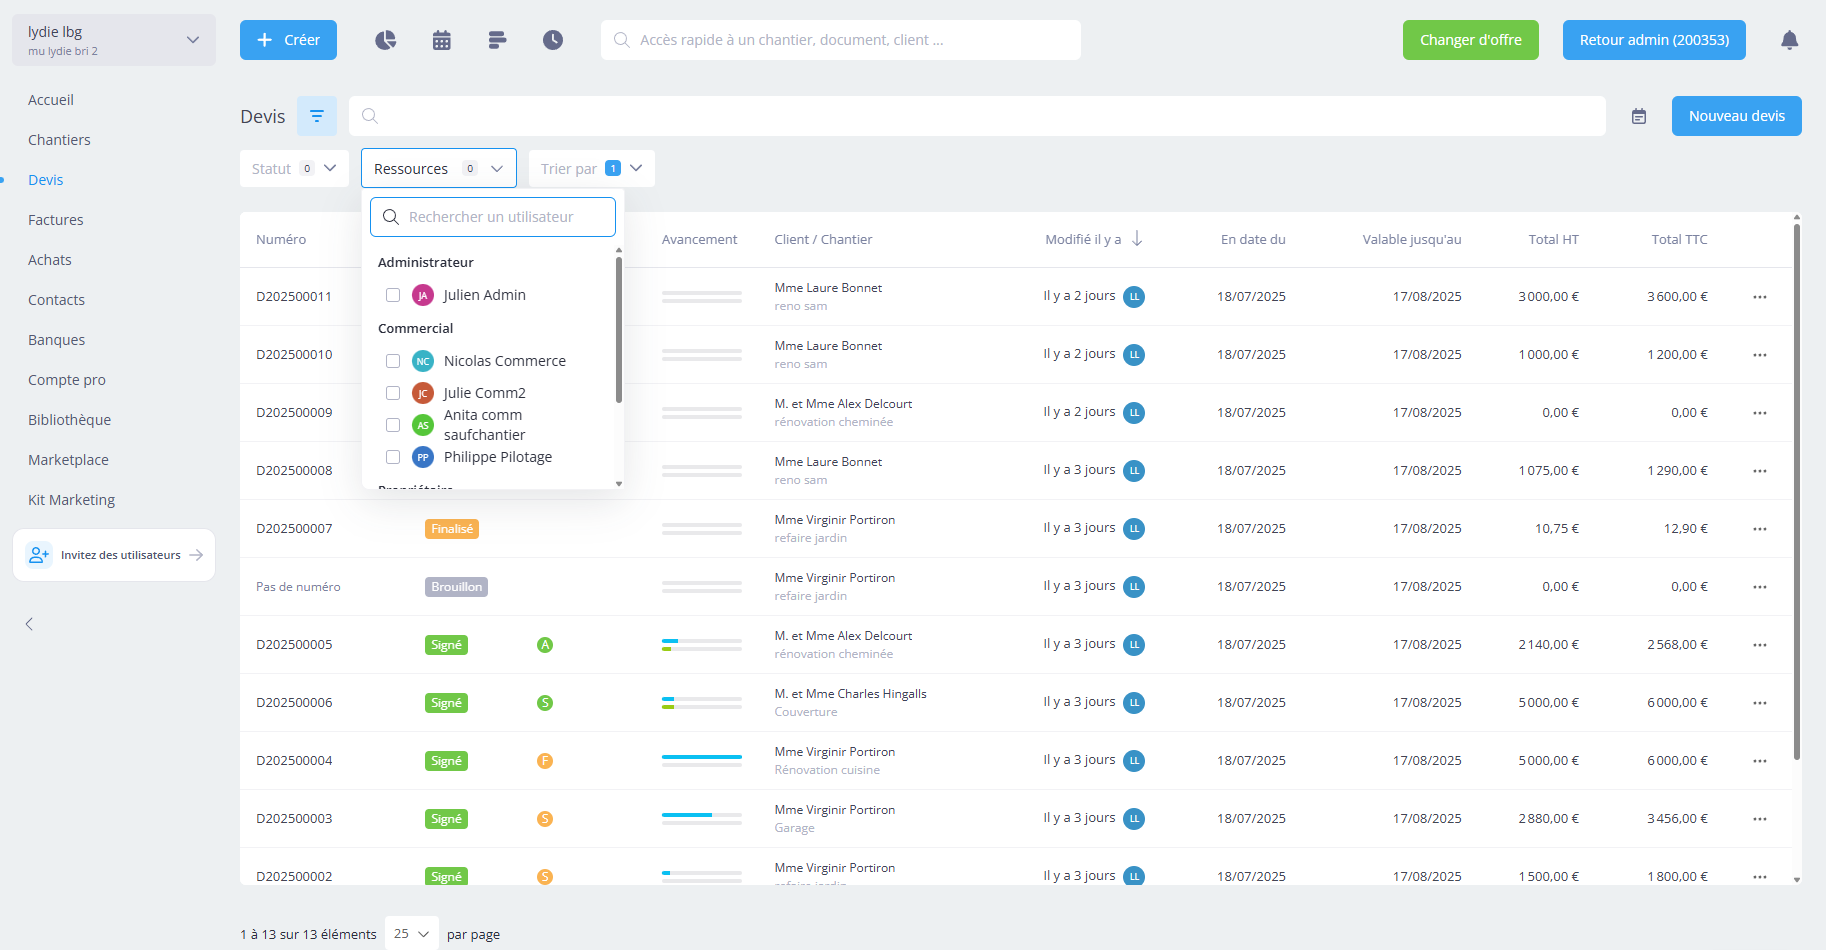Open the more options menu for D202500010
Screen dimensions: 1842x950
click(x=1760, y=355)
